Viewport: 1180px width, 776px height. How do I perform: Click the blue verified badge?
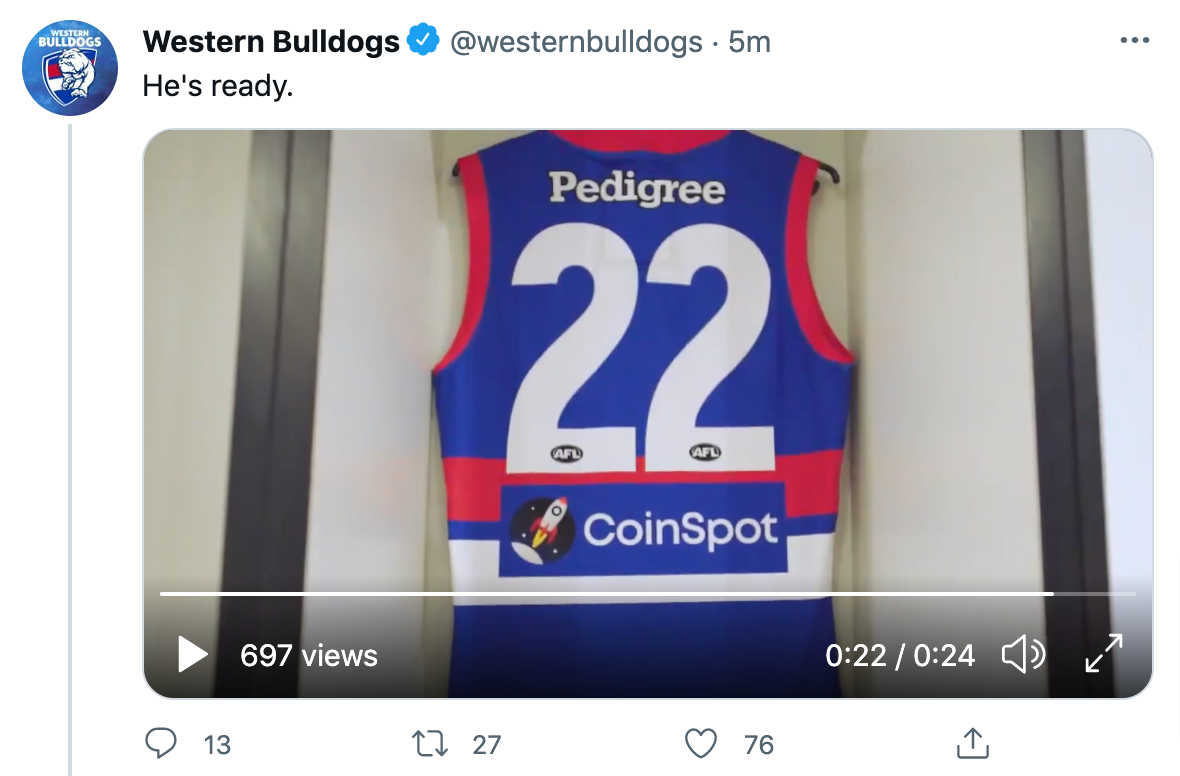[423, 41]
